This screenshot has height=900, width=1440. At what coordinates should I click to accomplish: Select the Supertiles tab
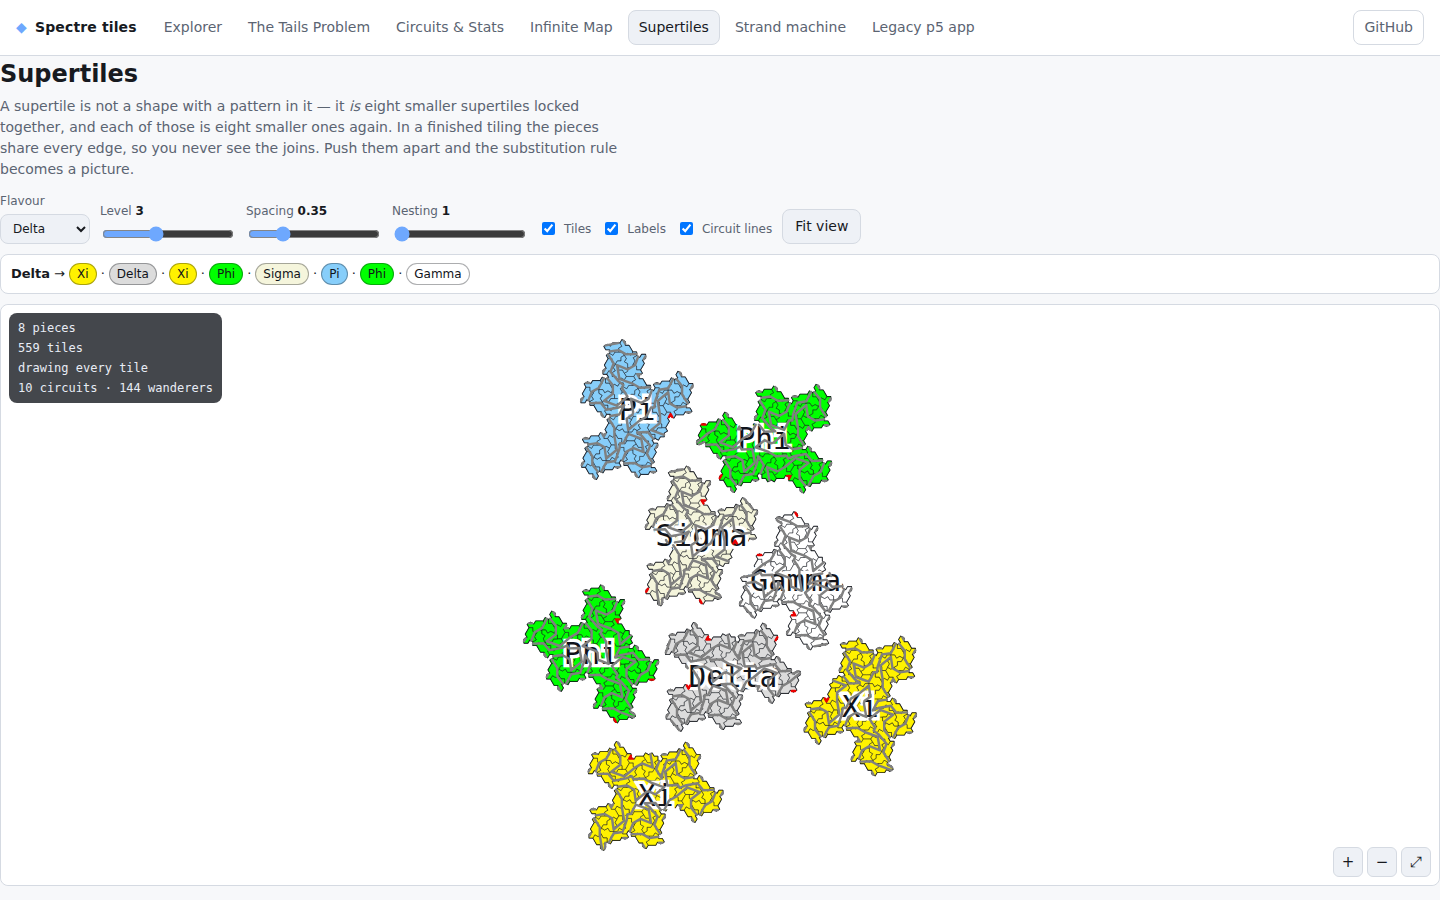point(674,27)
